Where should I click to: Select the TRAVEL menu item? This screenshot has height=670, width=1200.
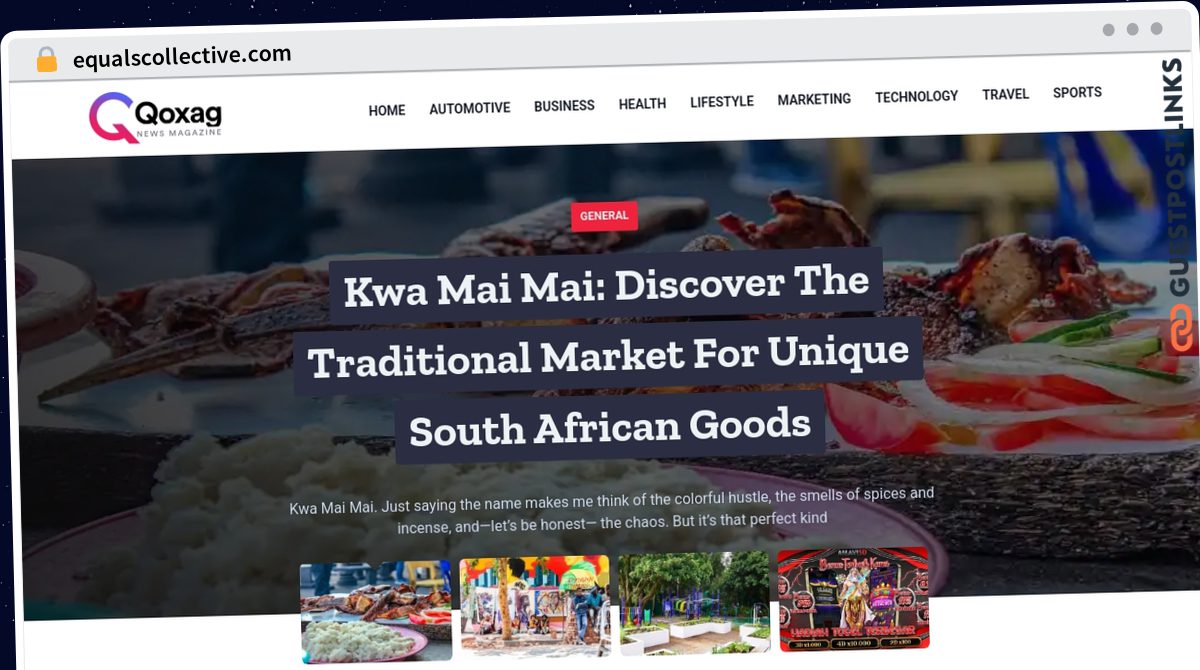[x=1005, y=94]
